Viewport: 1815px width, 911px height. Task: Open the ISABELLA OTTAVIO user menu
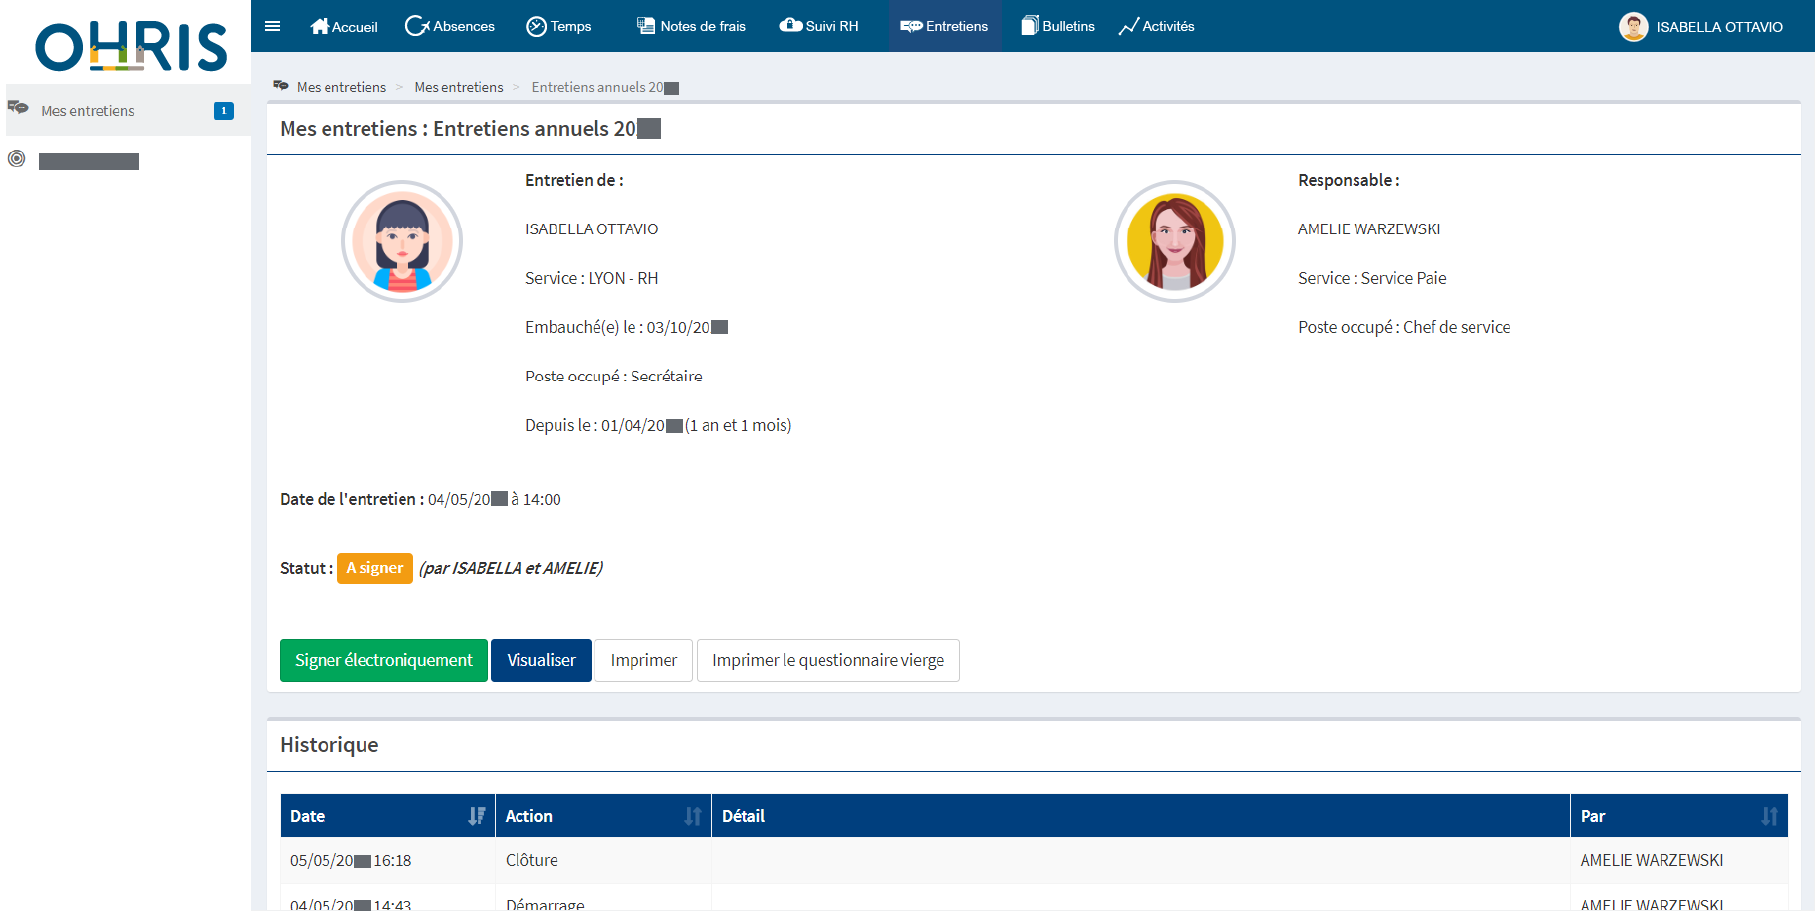(1701, 27)
